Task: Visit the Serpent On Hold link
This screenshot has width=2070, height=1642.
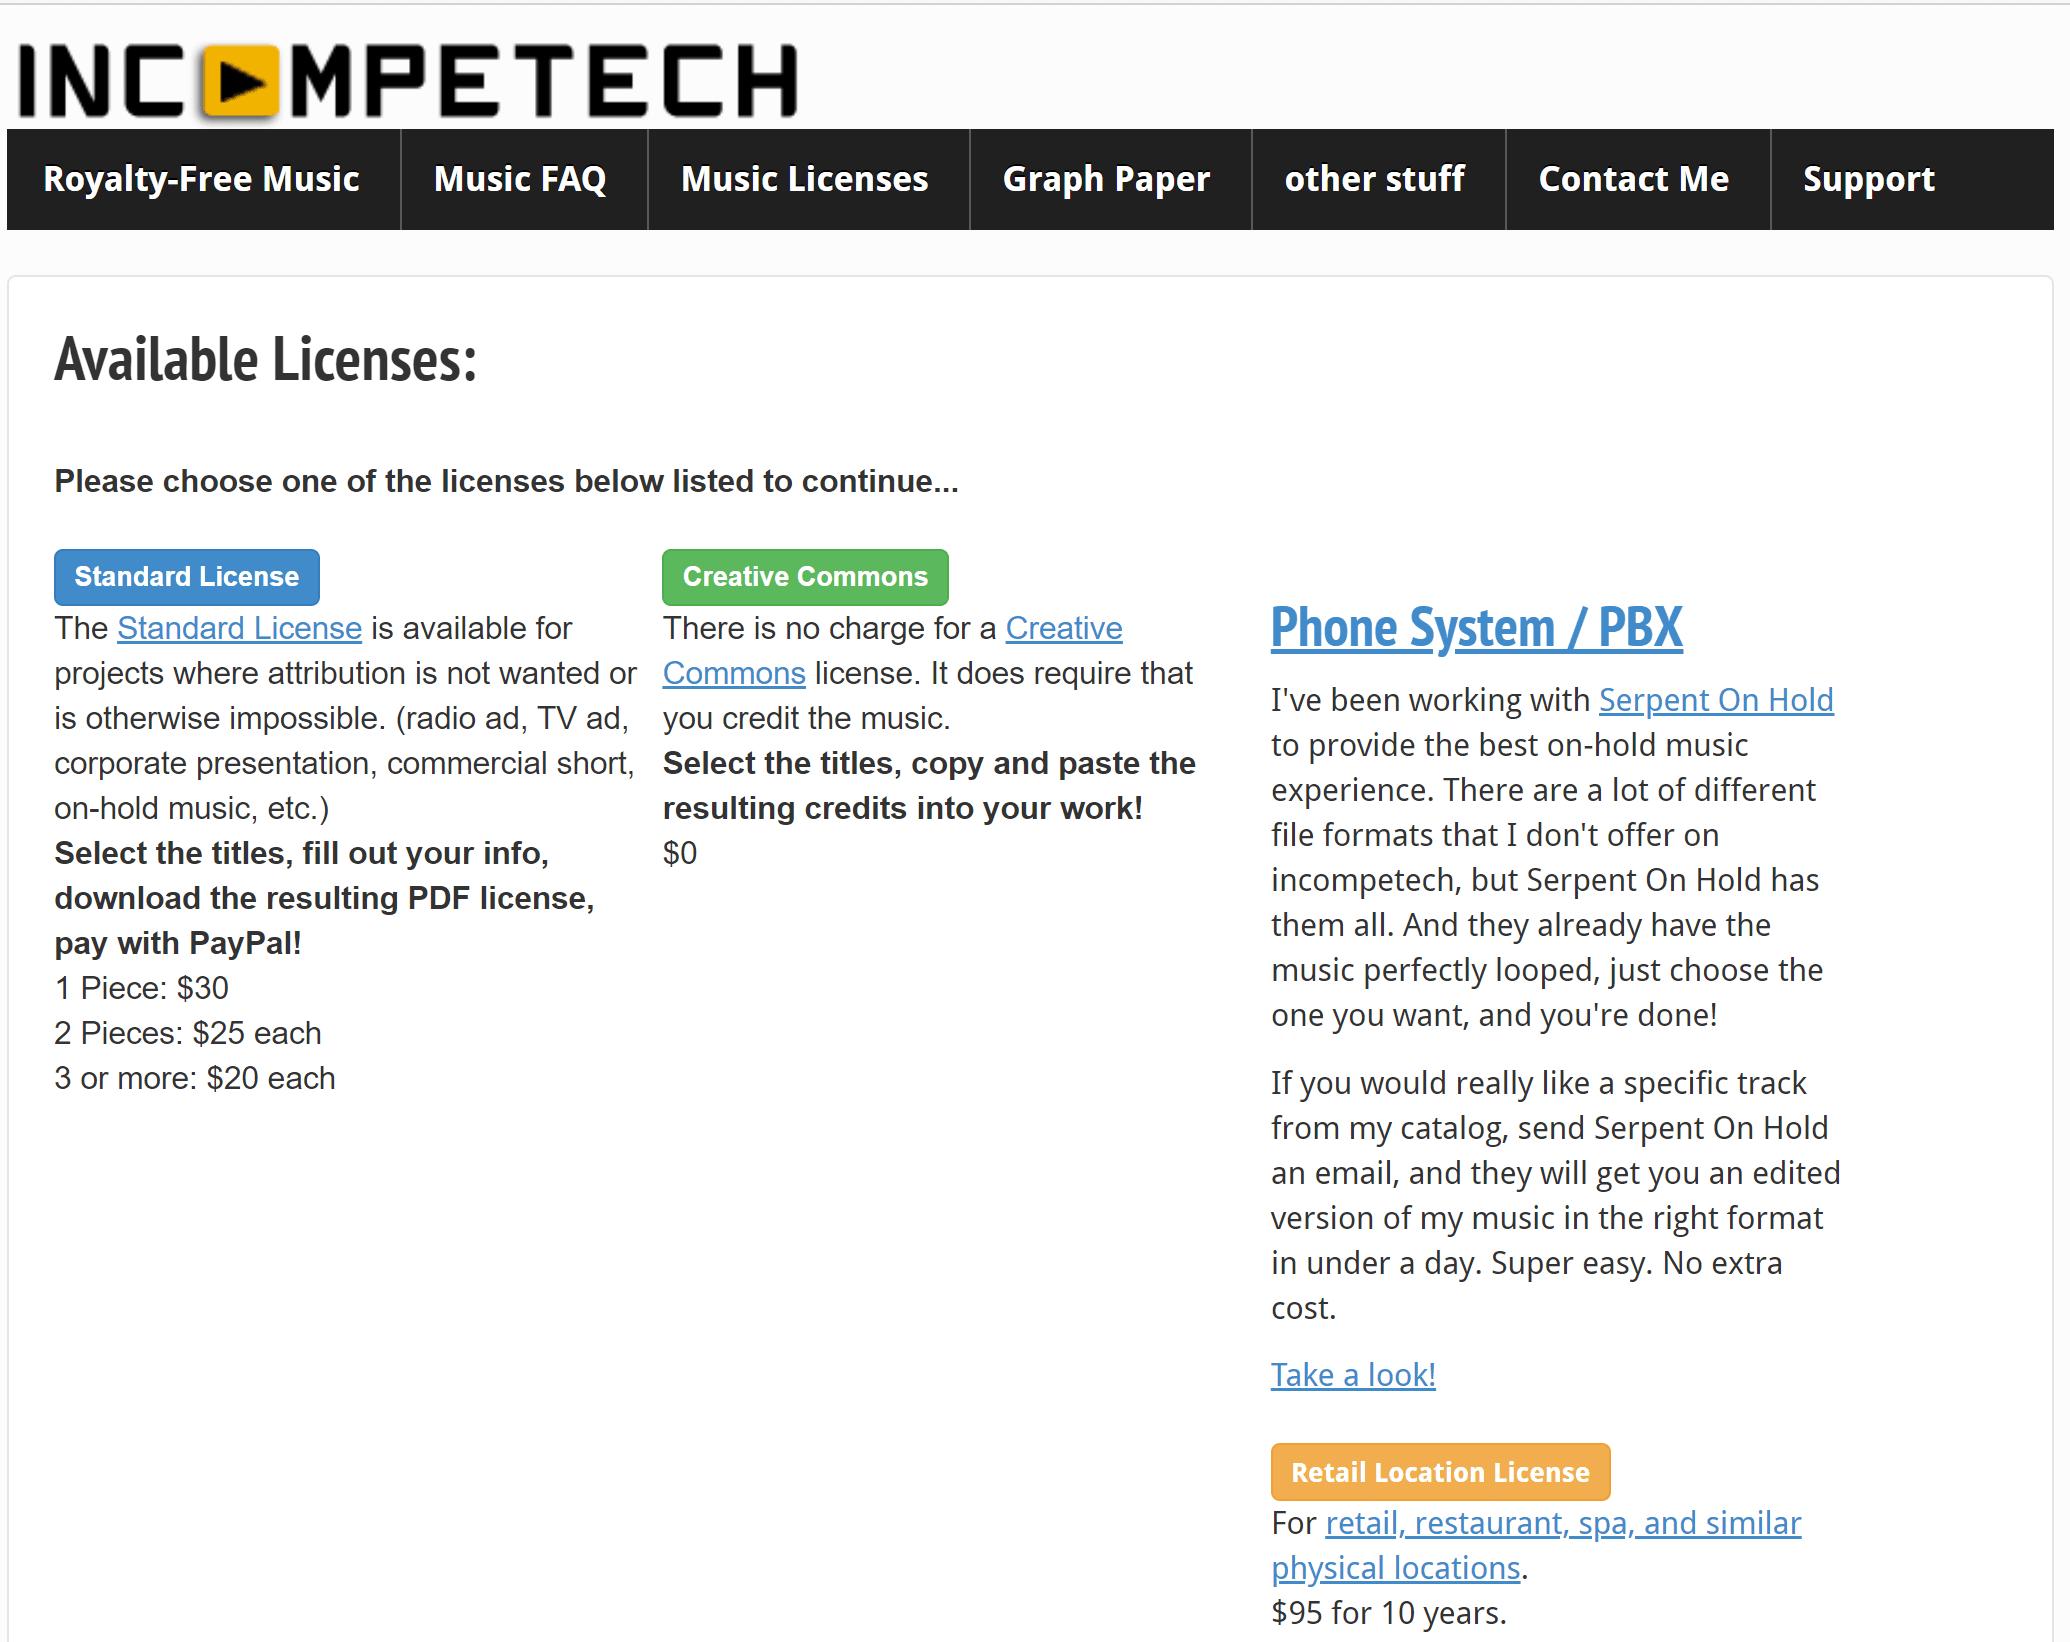Action: click(1716, 700)
